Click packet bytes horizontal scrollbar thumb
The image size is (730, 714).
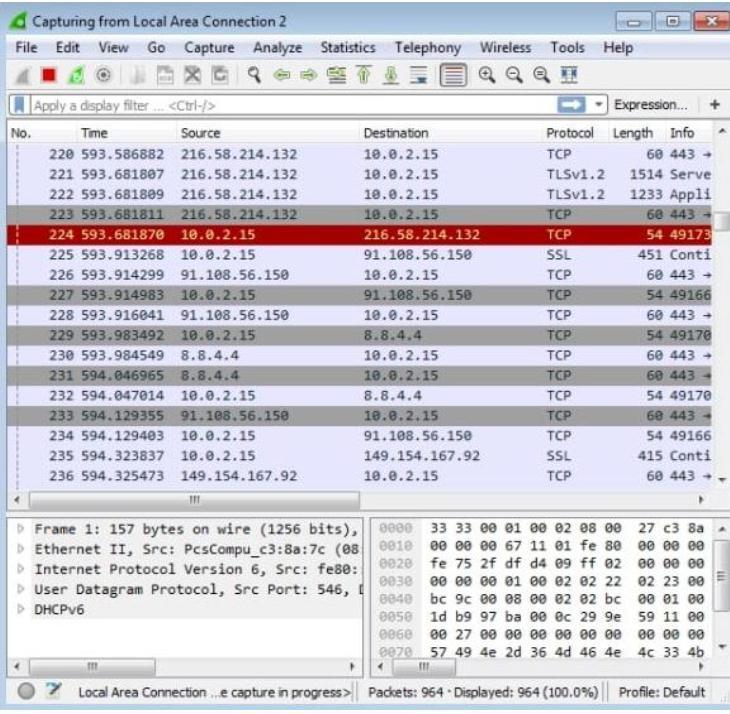click(424, 667)
